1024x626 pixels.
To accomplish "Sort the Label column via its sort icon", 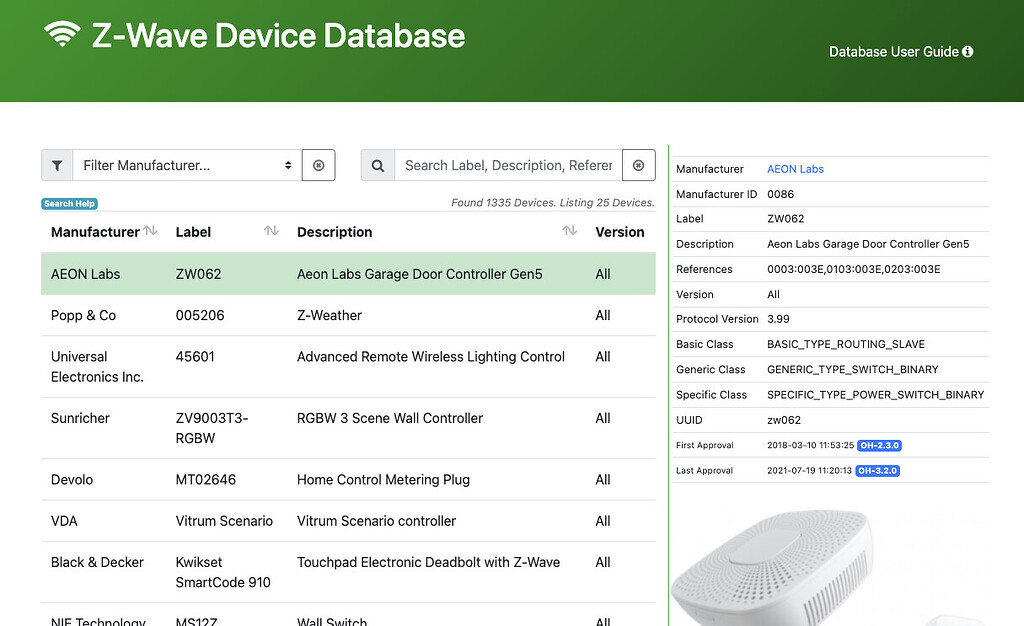I will [270, 230].
